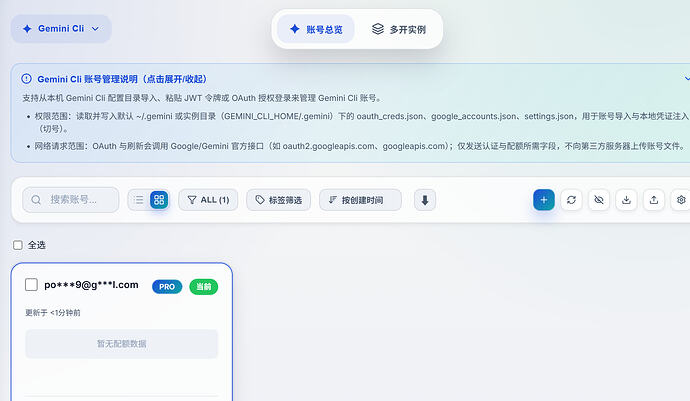This screenshot has height=401, width=690.
Task: Collapse the Gemini Cli 账号管理说明 banner
Action: (122, 79)
